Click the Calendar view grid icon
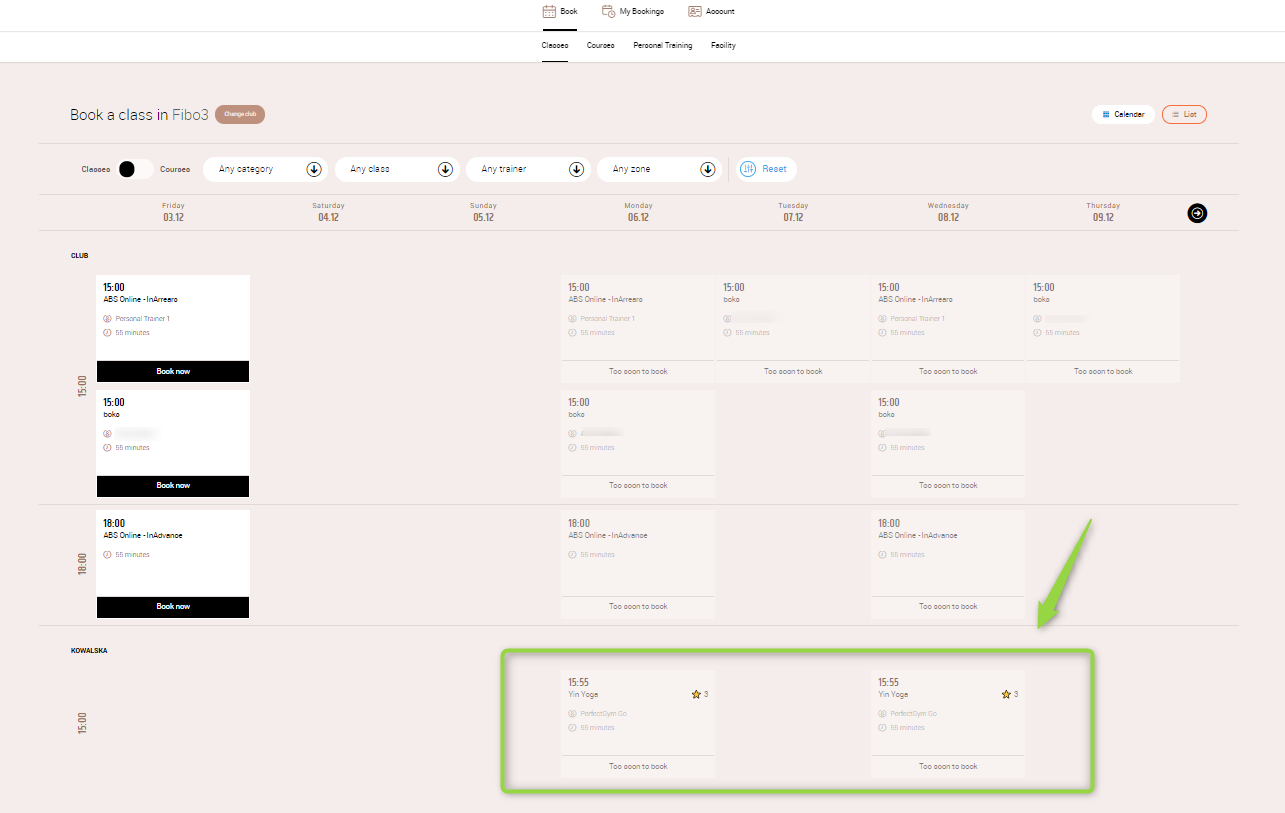This screenshot has height=813, width=1285. click(1105, 115)
